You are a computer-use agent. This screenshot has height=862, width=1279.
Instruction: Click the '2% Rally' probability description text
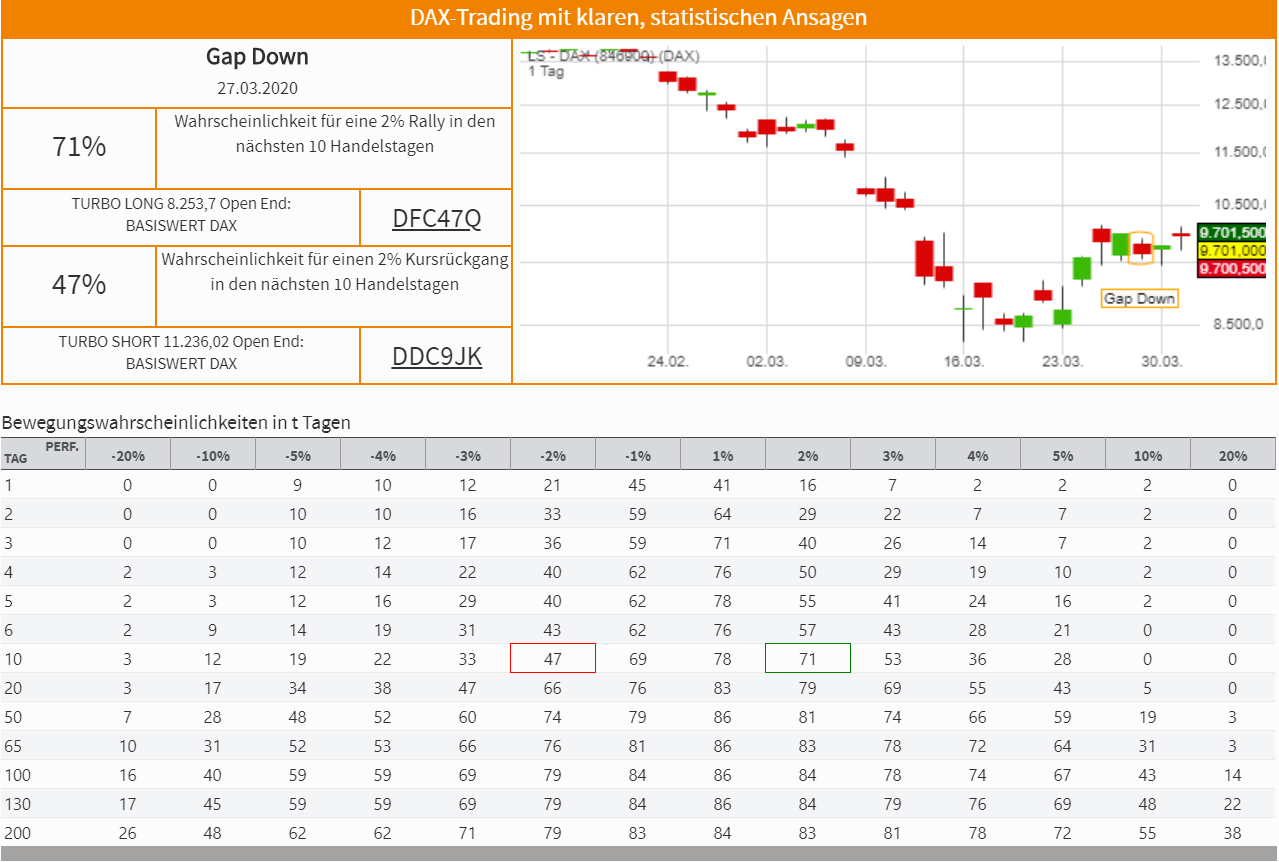click(x=335, y=134)
